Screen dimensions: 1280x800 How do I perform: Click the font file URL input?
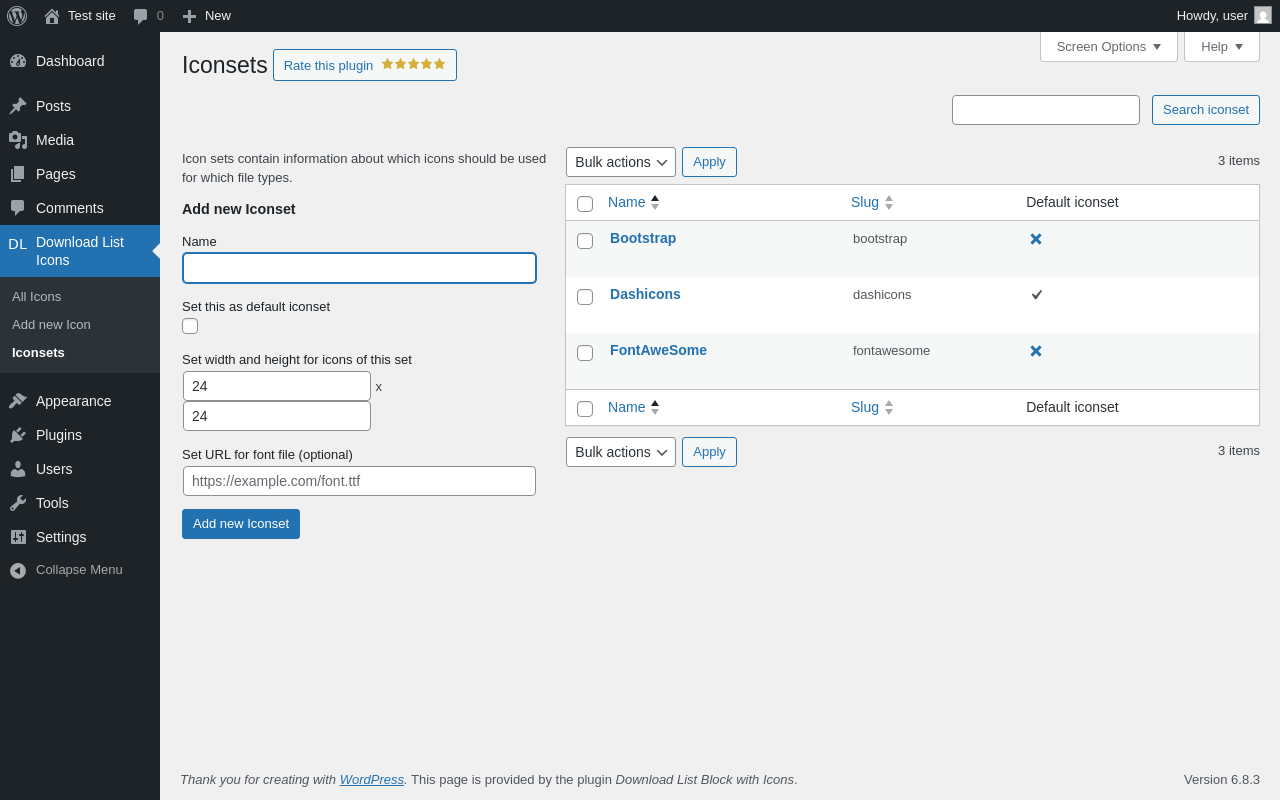coord(359,481)
